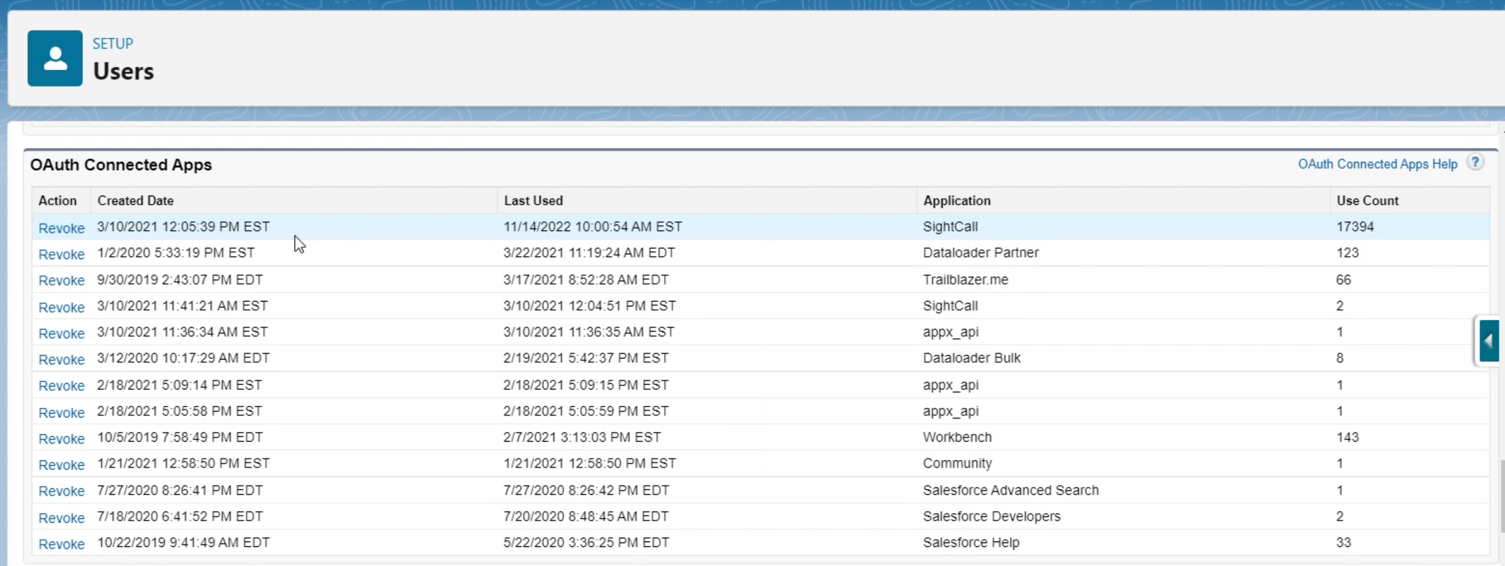The height and width of the screenshot is (566, 1505).
Task: Click last used 5/22/2020 3:36:25 PM EDT
Action: click(x=586, y=542)
